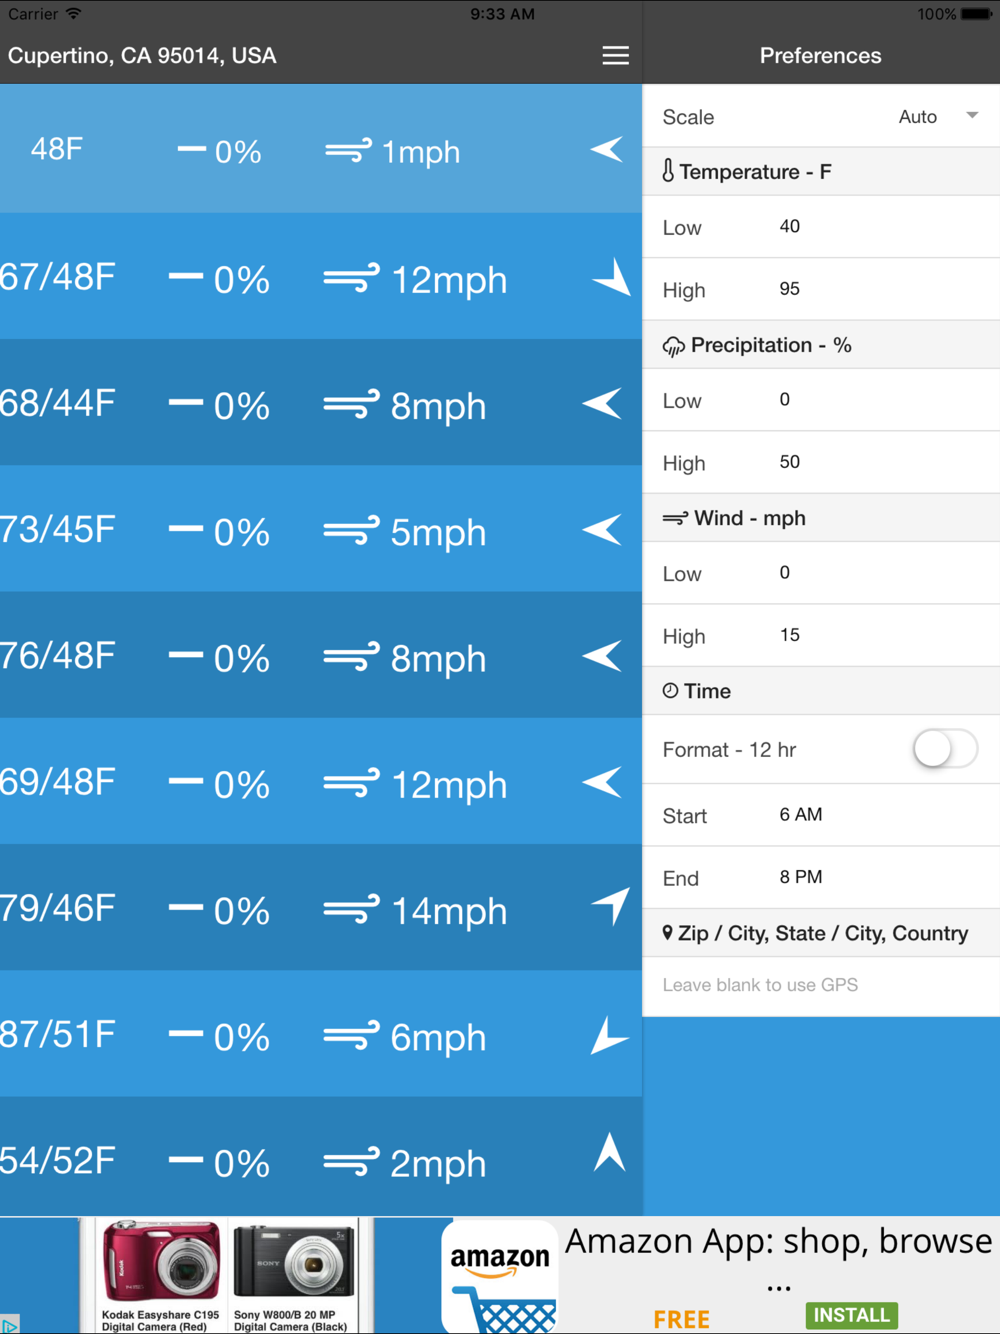Toggle the Format - 12 hr switch
This screenshot has width=1000, height=1334.
[945, 748]
